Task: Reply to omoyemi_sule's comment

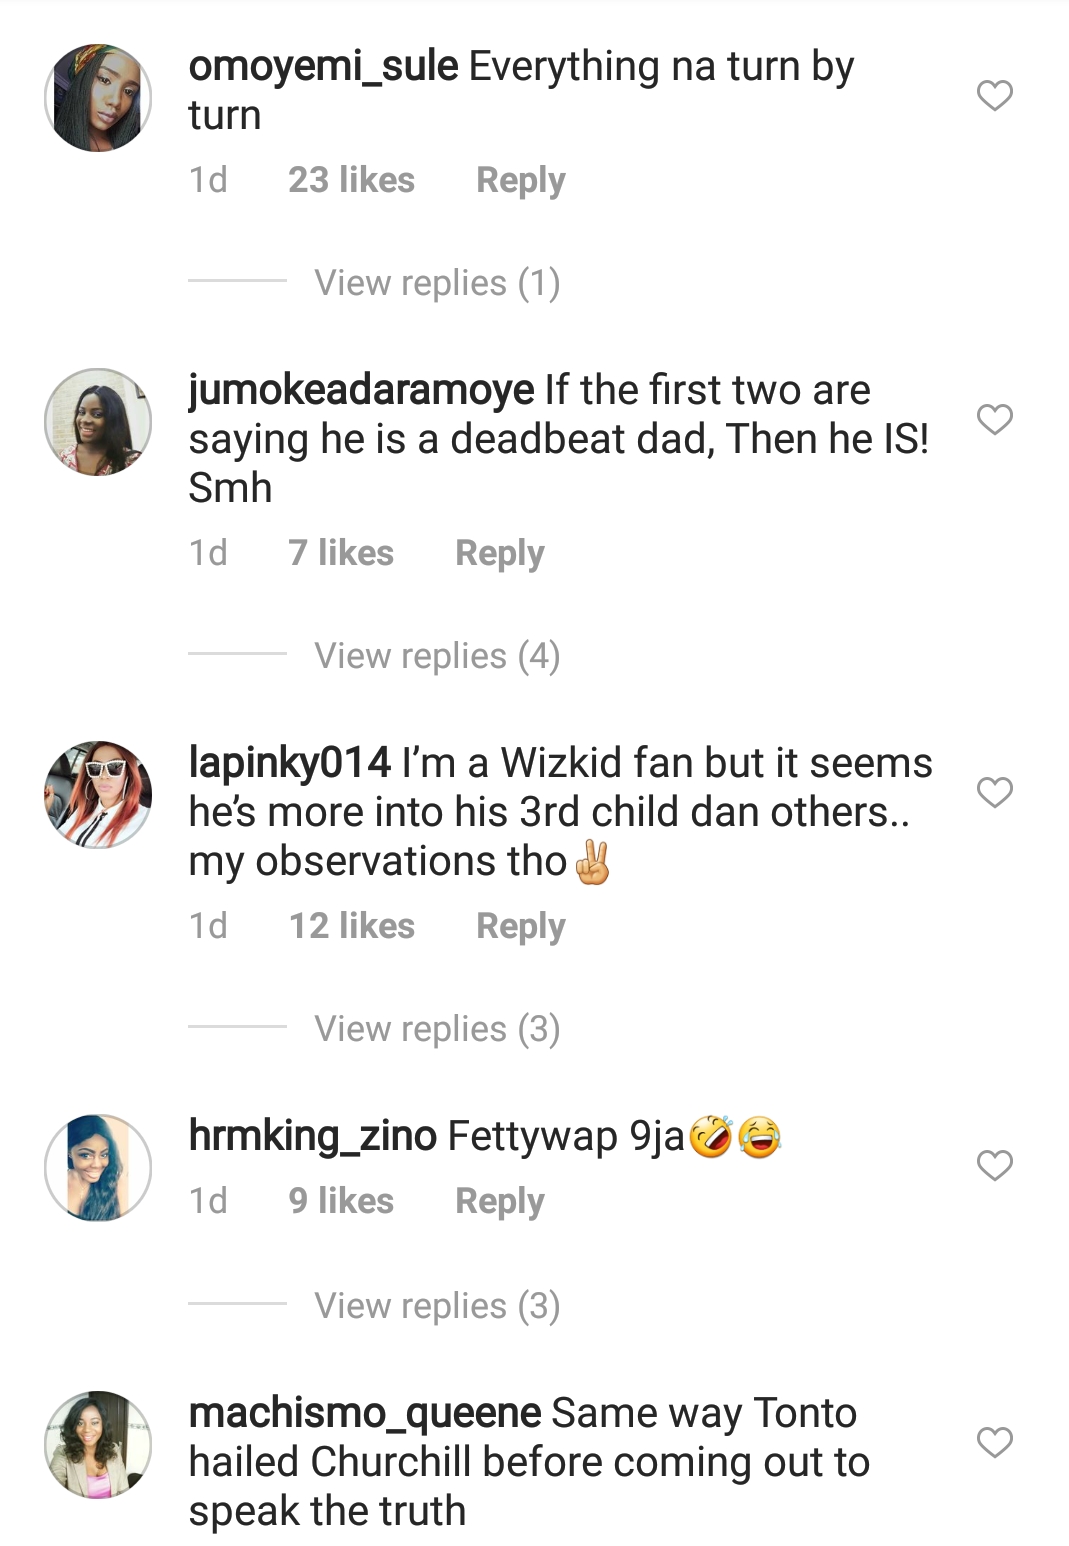Action: point(520,180)
